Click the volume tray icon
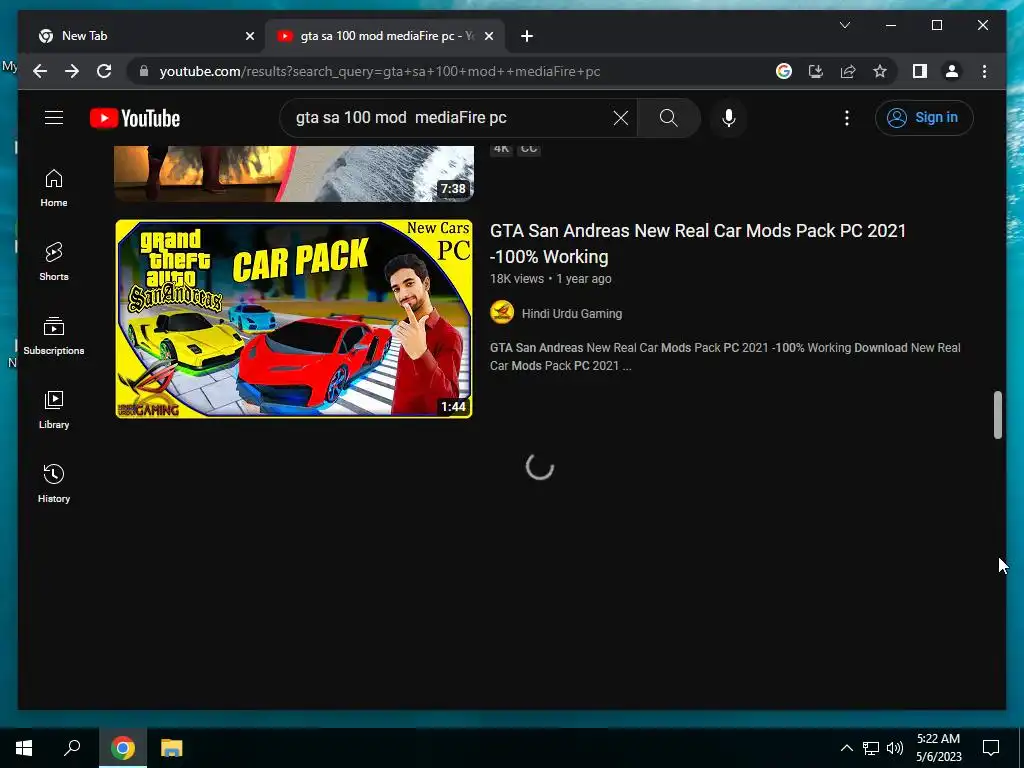The width and height of the screenshot is (1024, 768). click(895, 748)
